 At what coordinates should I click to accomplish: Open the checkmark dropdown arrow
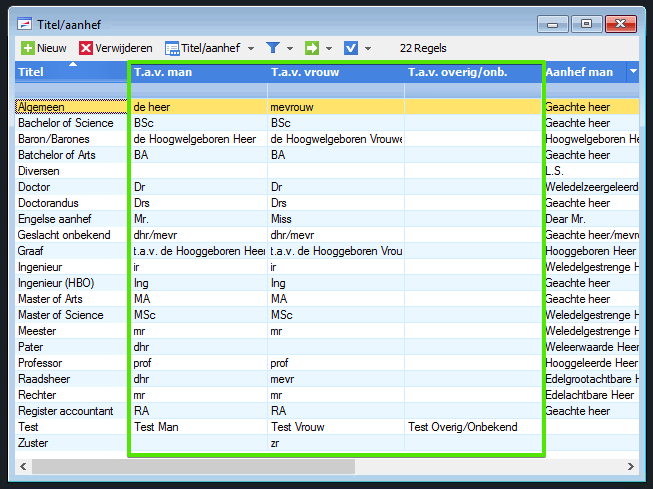coord(368,48)
